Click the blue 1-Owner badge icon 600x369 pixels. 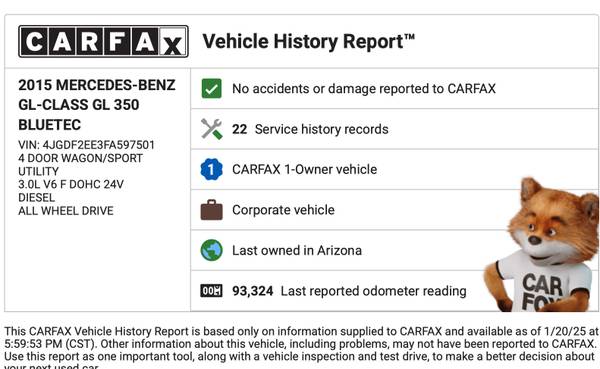[211, 169]
